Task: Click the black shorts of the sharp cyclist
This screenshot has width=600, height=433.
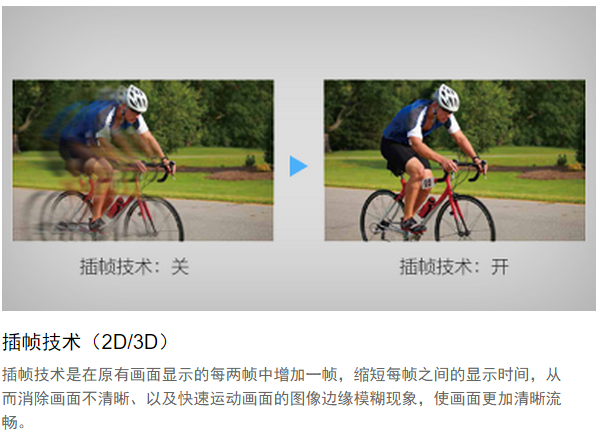Action: click(403, 156)
